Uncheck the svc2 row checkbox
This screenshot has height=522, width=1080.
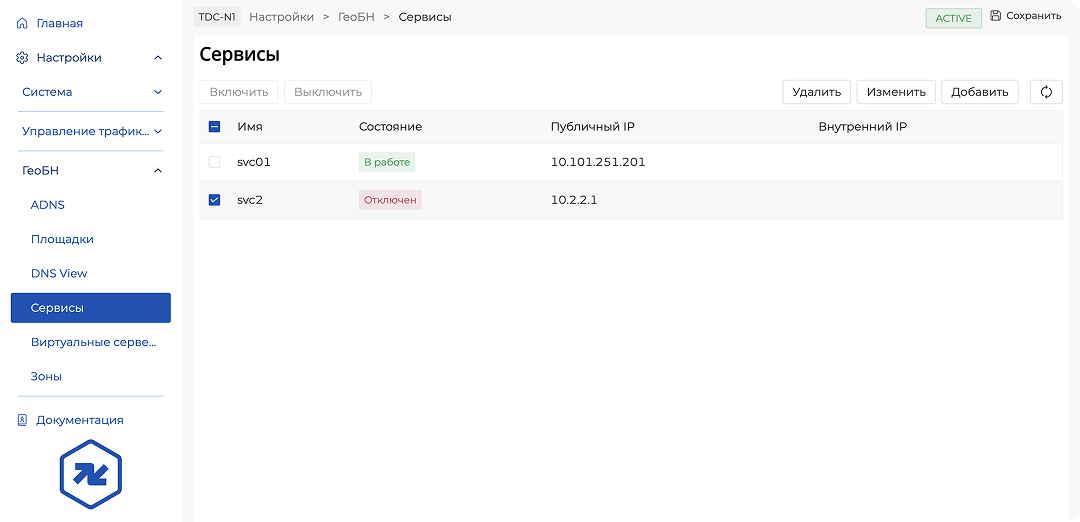[214, 200]
